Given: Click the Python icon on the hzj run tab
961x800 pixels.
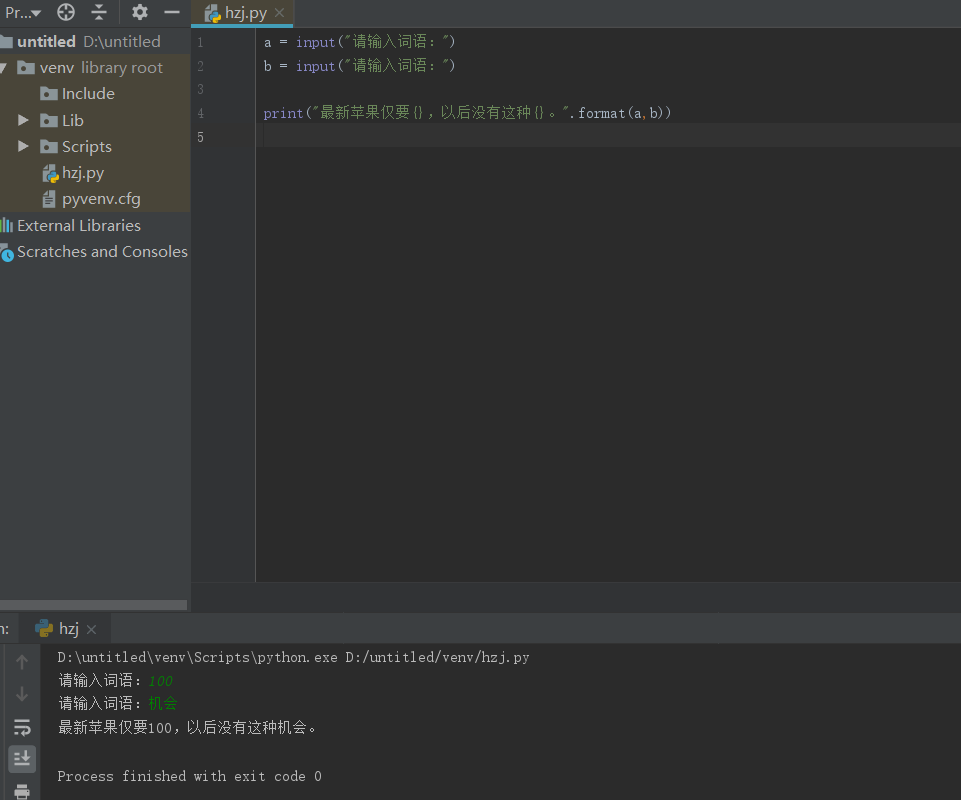Looking at the screenshot, I should (44, 628).
